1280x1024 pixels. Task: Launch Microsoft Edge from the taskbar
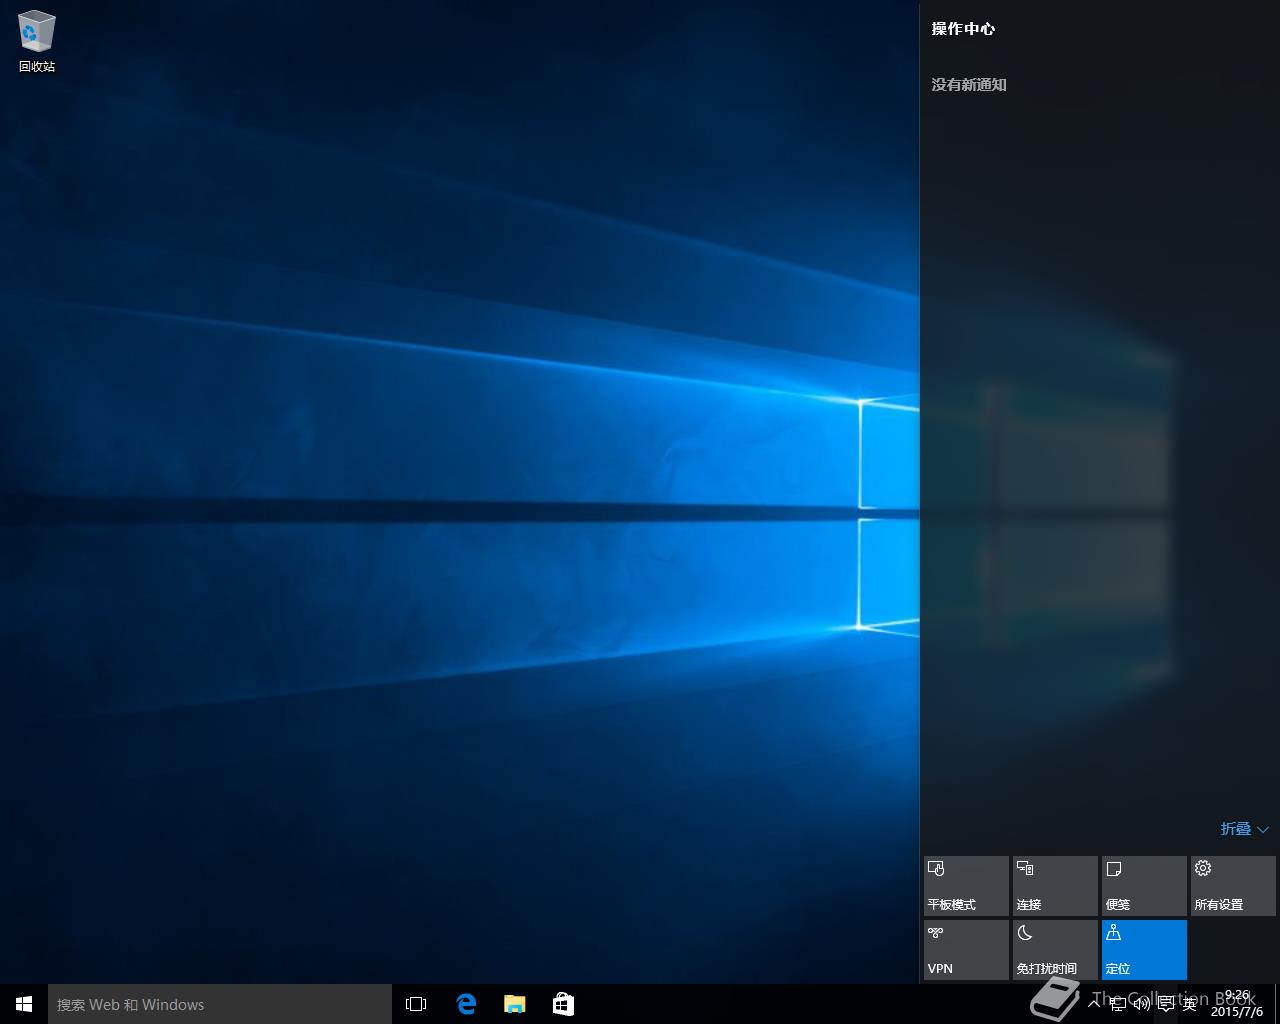(x=465, y=1004)
